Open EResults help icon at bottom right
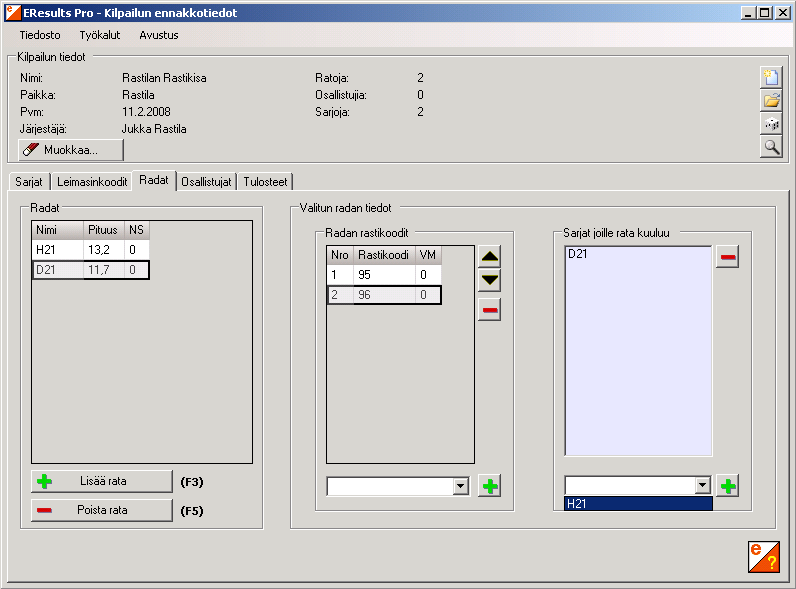796x589 pixels. (764, 557)
